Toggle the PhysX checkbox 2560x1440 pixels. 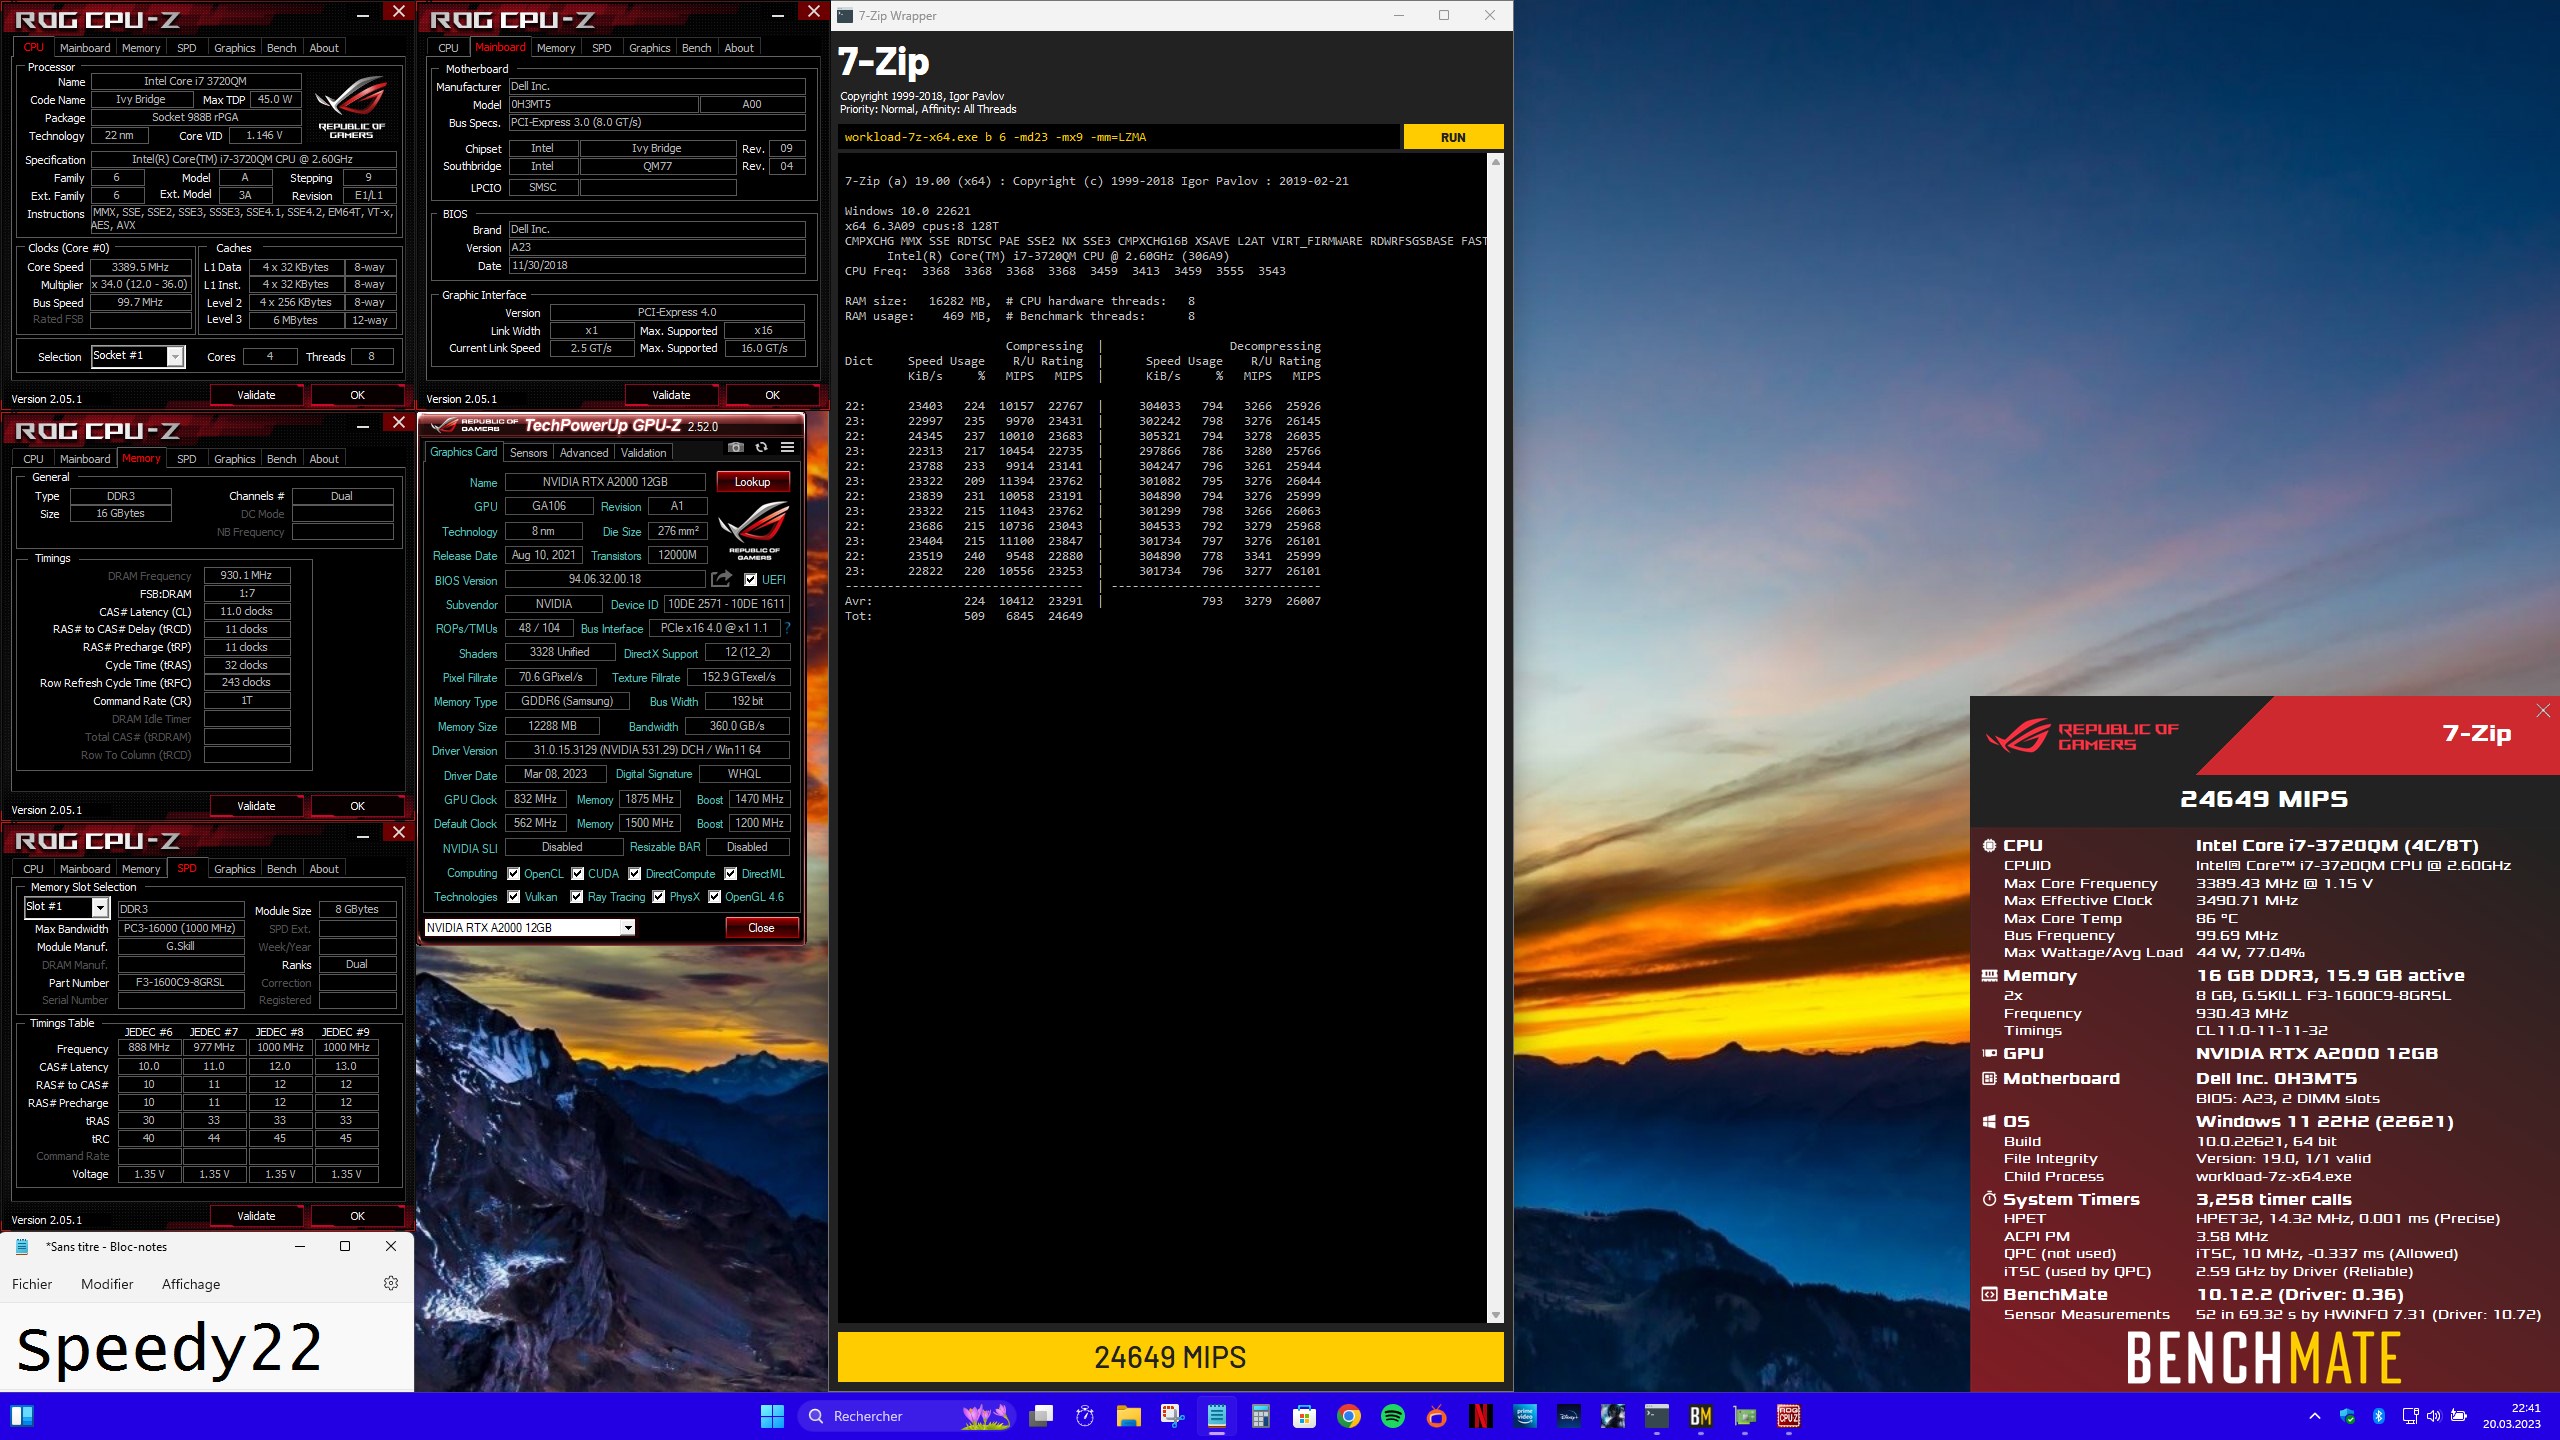coord(658,897)
